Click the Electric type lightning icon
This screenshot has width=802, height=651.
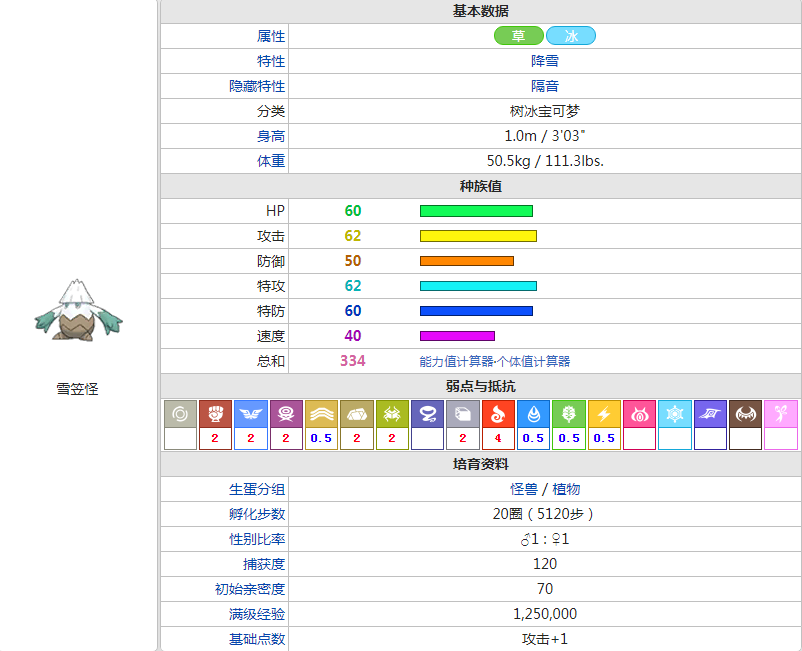604,414
